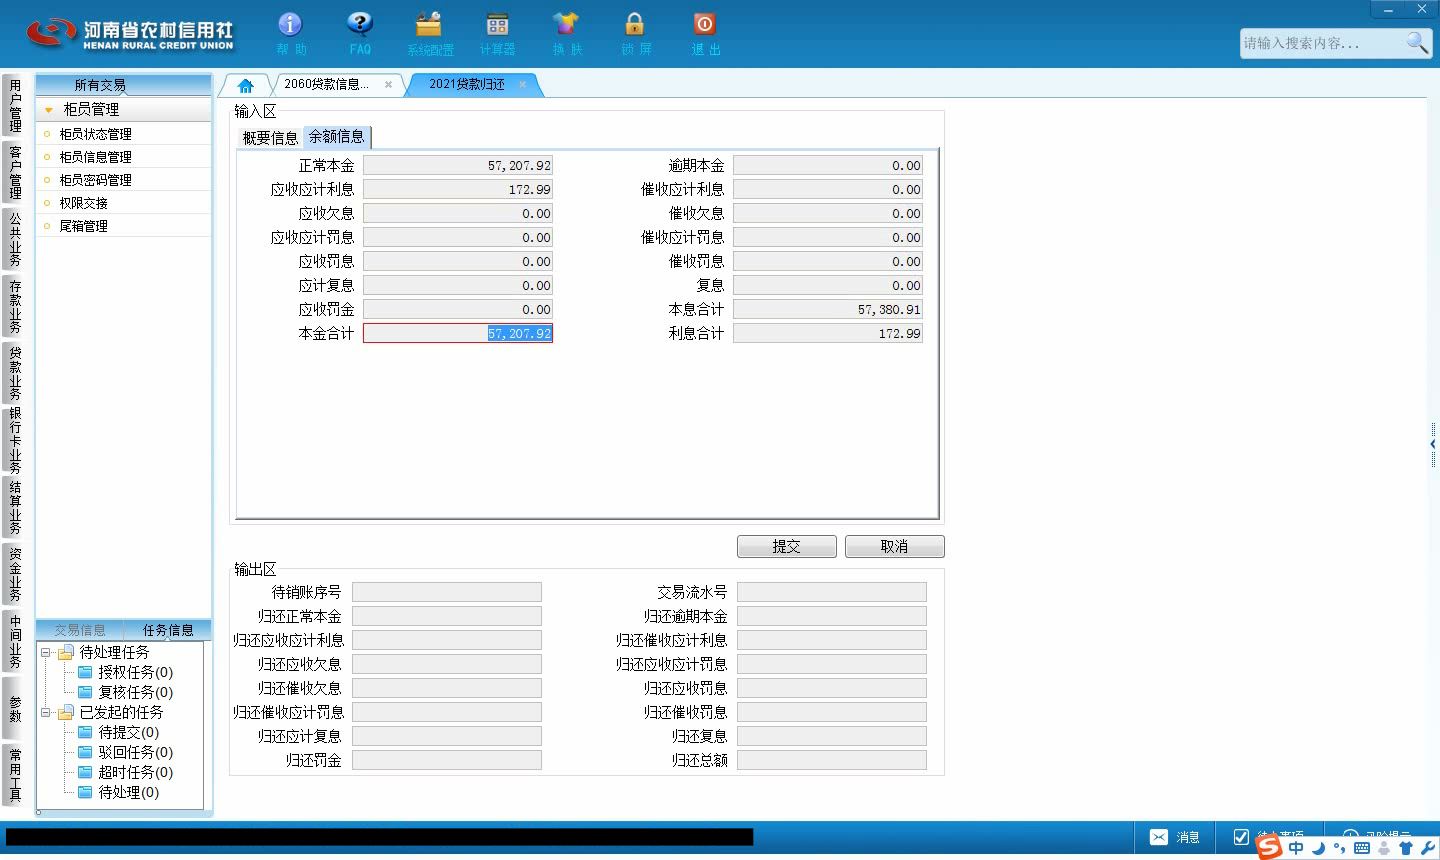Viewport: 1440px width, 860px height.
Task: Close the 2021贷款归还 tab
Action: point(522,85)
